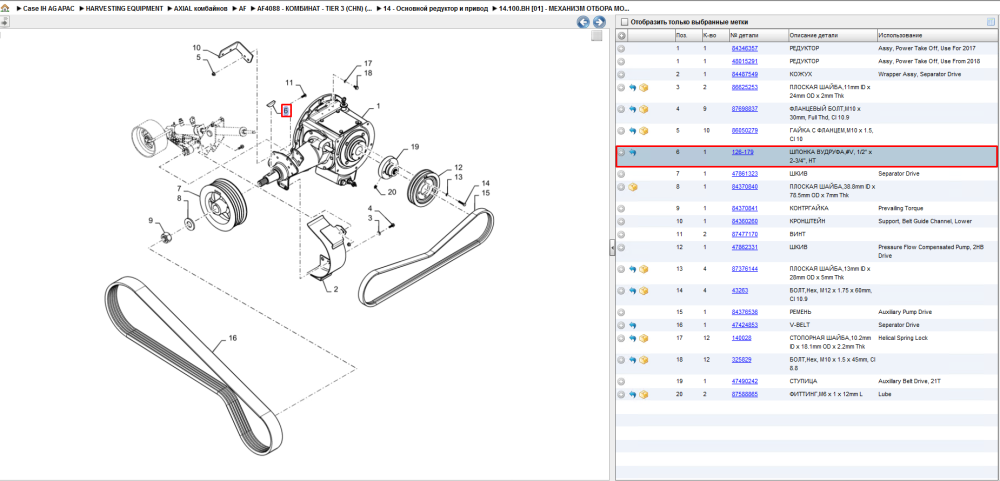The width and height of the screenshot is (1000, 481).
Task: Click the blue arrow icon for part 87376144
Action: 633,269
